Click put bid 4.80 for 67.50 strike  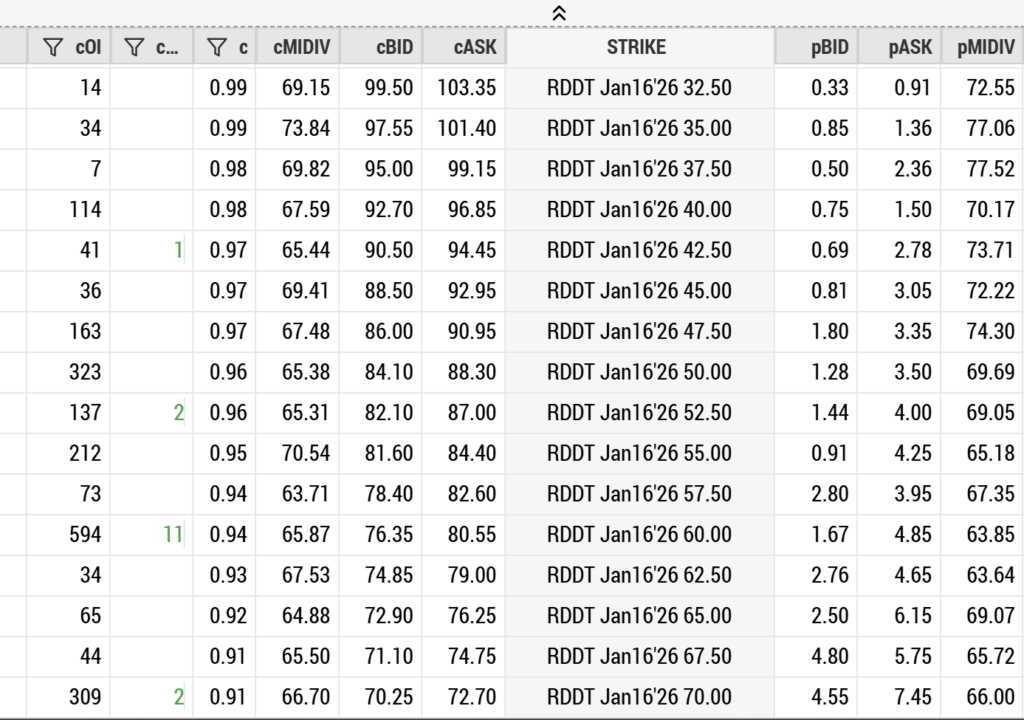pos(829,655)
